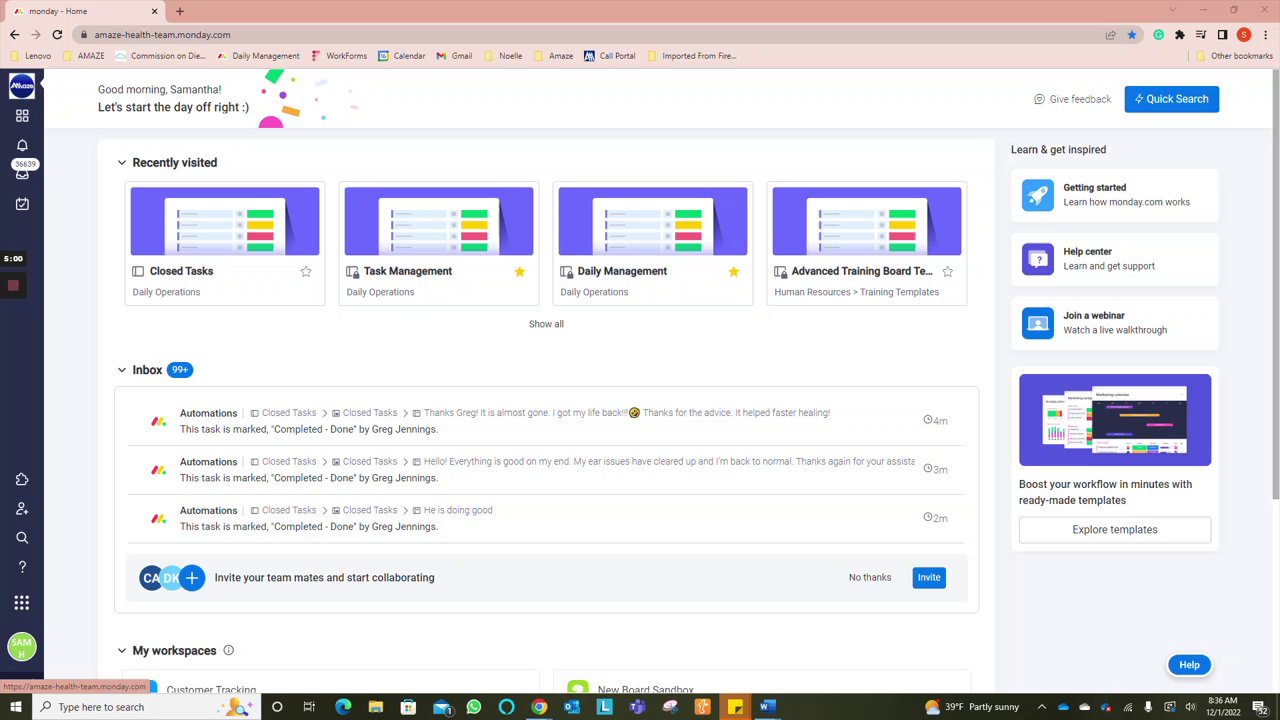
Task: Open Google Chrome in the taskbar
Action: coord(539,707)
